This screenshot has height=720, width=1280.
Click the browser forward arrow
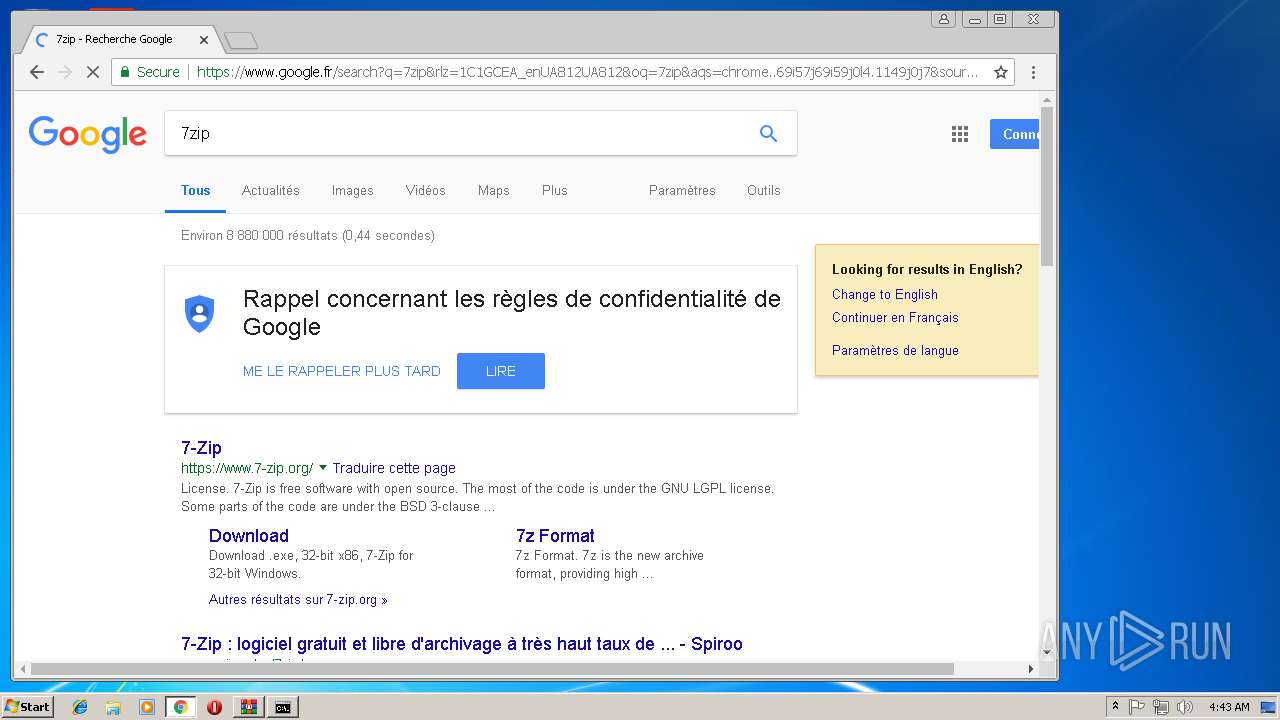[65, 72]
